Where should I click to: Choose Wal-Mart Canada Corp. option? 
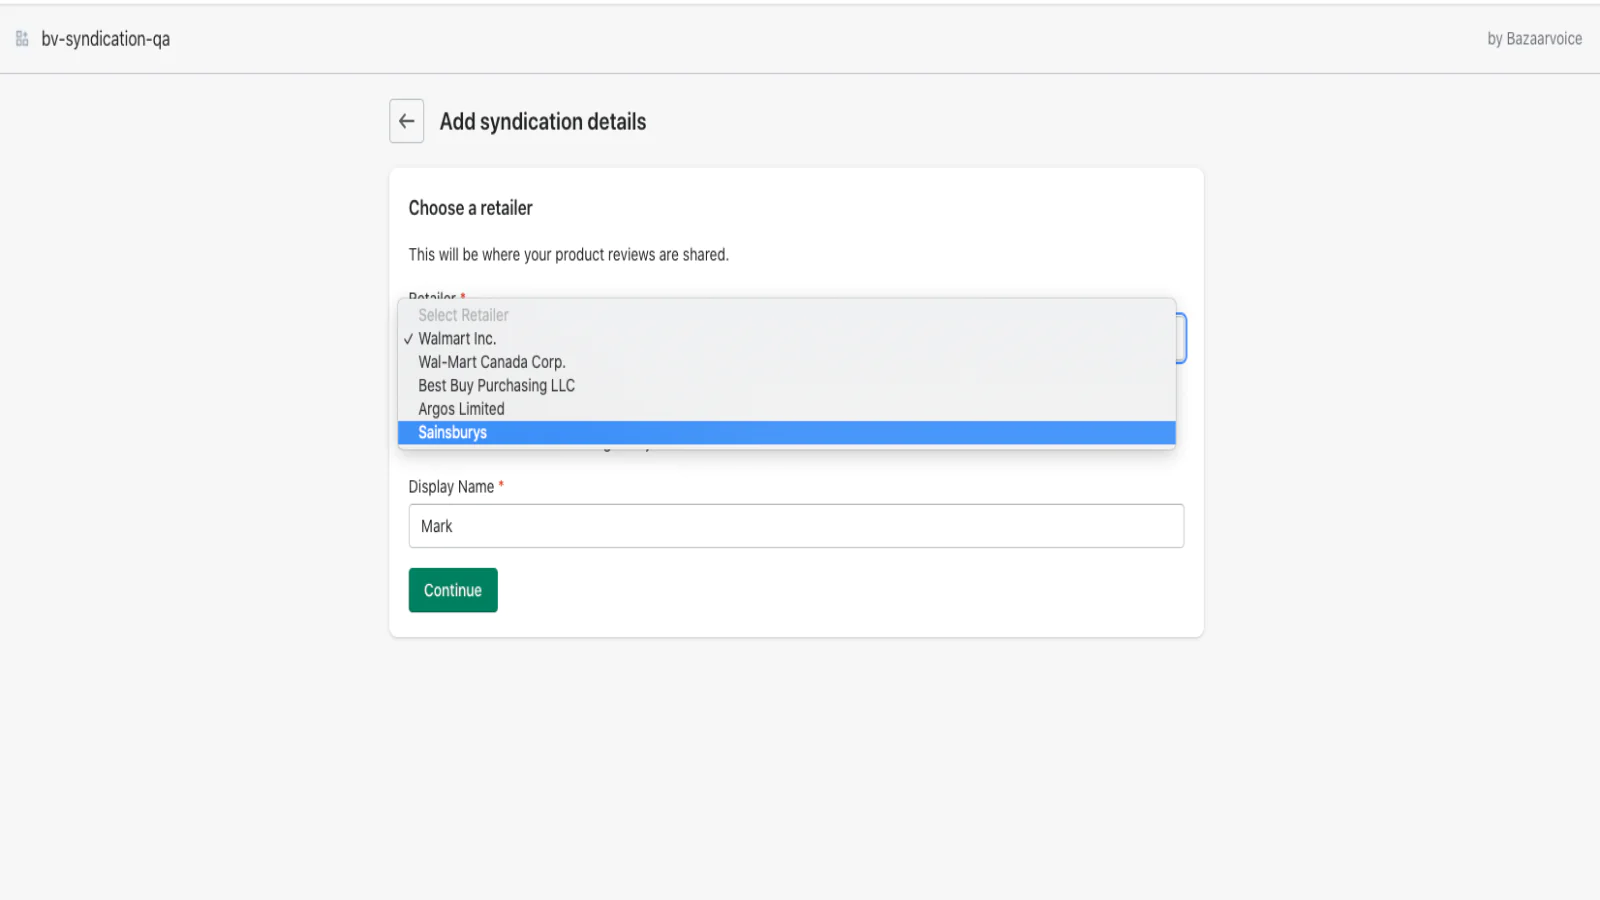coord(786,362)
